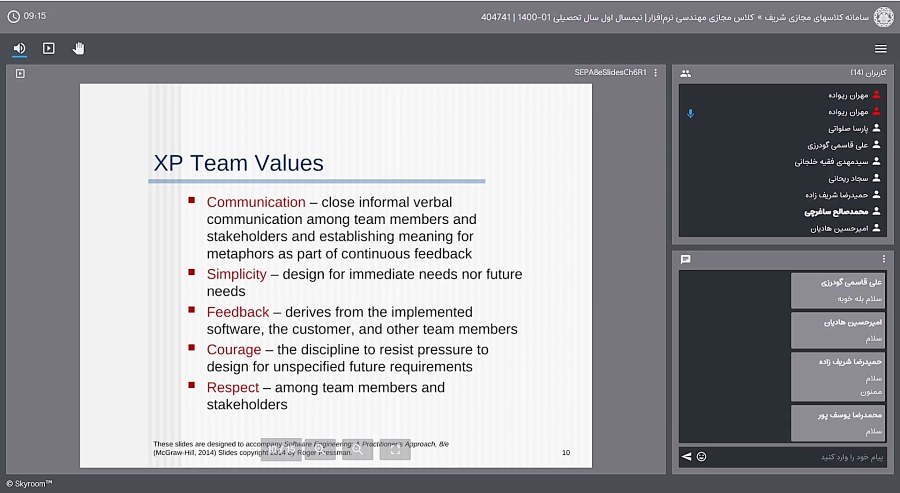Click the users group icon
Viewport: 900px width, 493px height.
pos(686,73)
